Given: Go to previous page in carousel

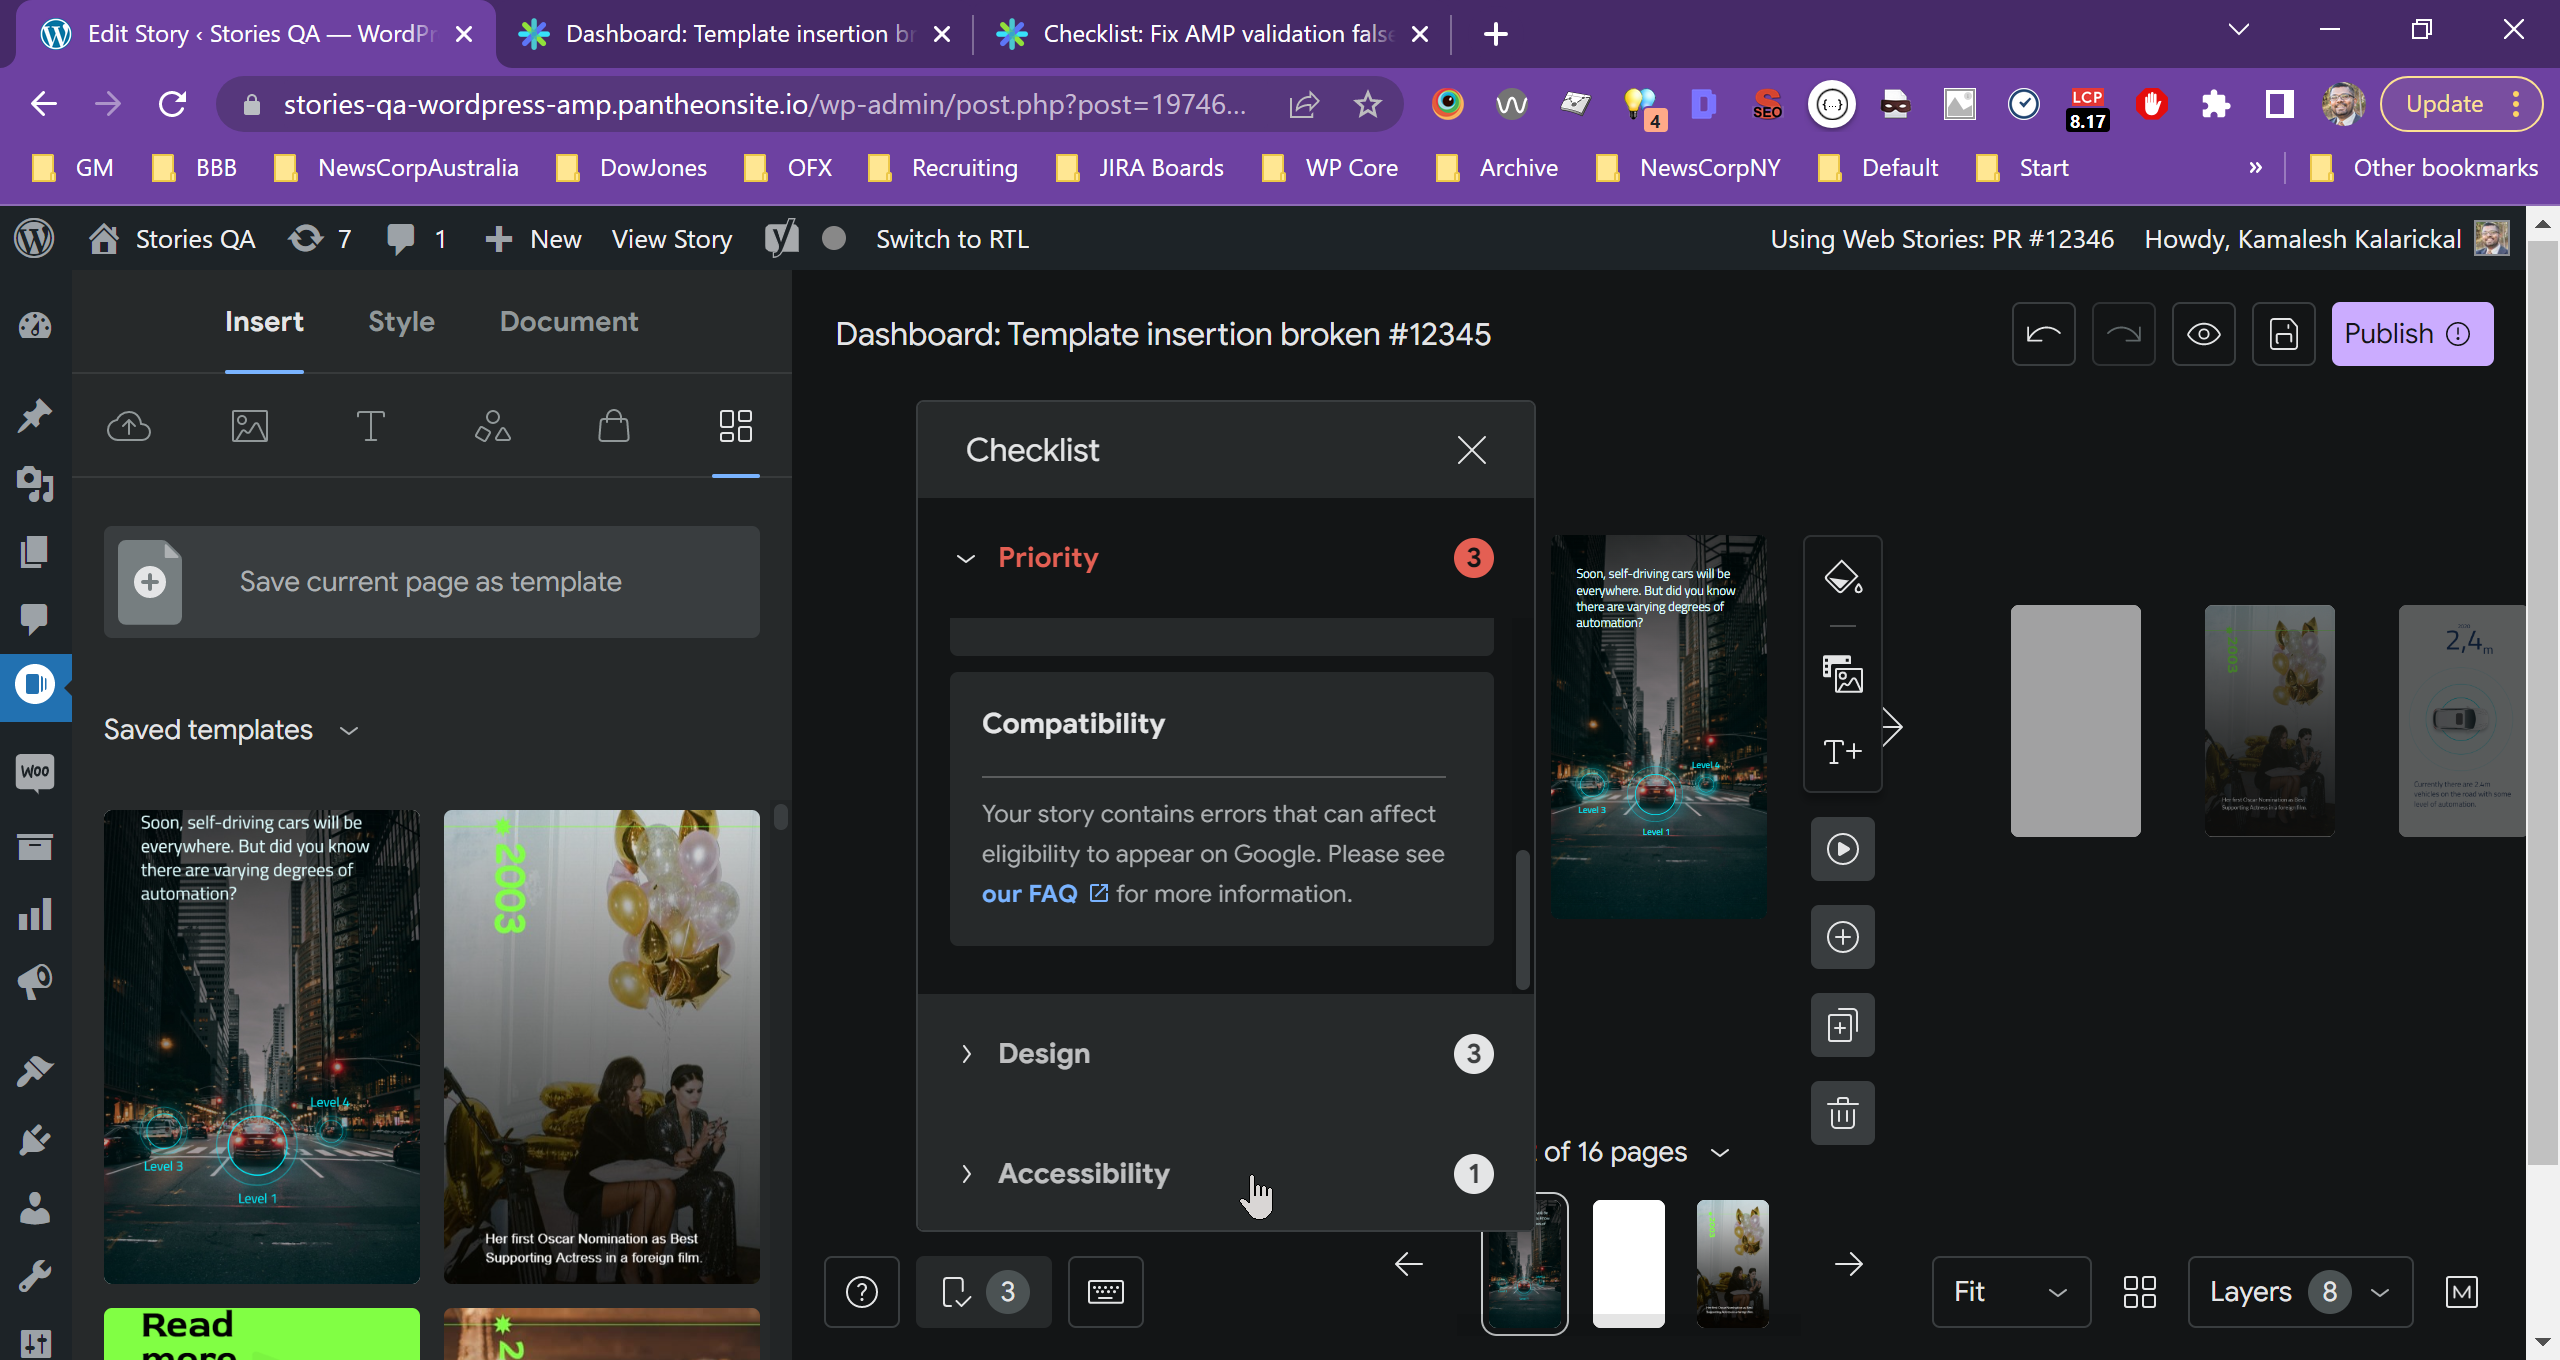Looking at the screenshot, I should pyautogui.click(x=1408, y=1264).
